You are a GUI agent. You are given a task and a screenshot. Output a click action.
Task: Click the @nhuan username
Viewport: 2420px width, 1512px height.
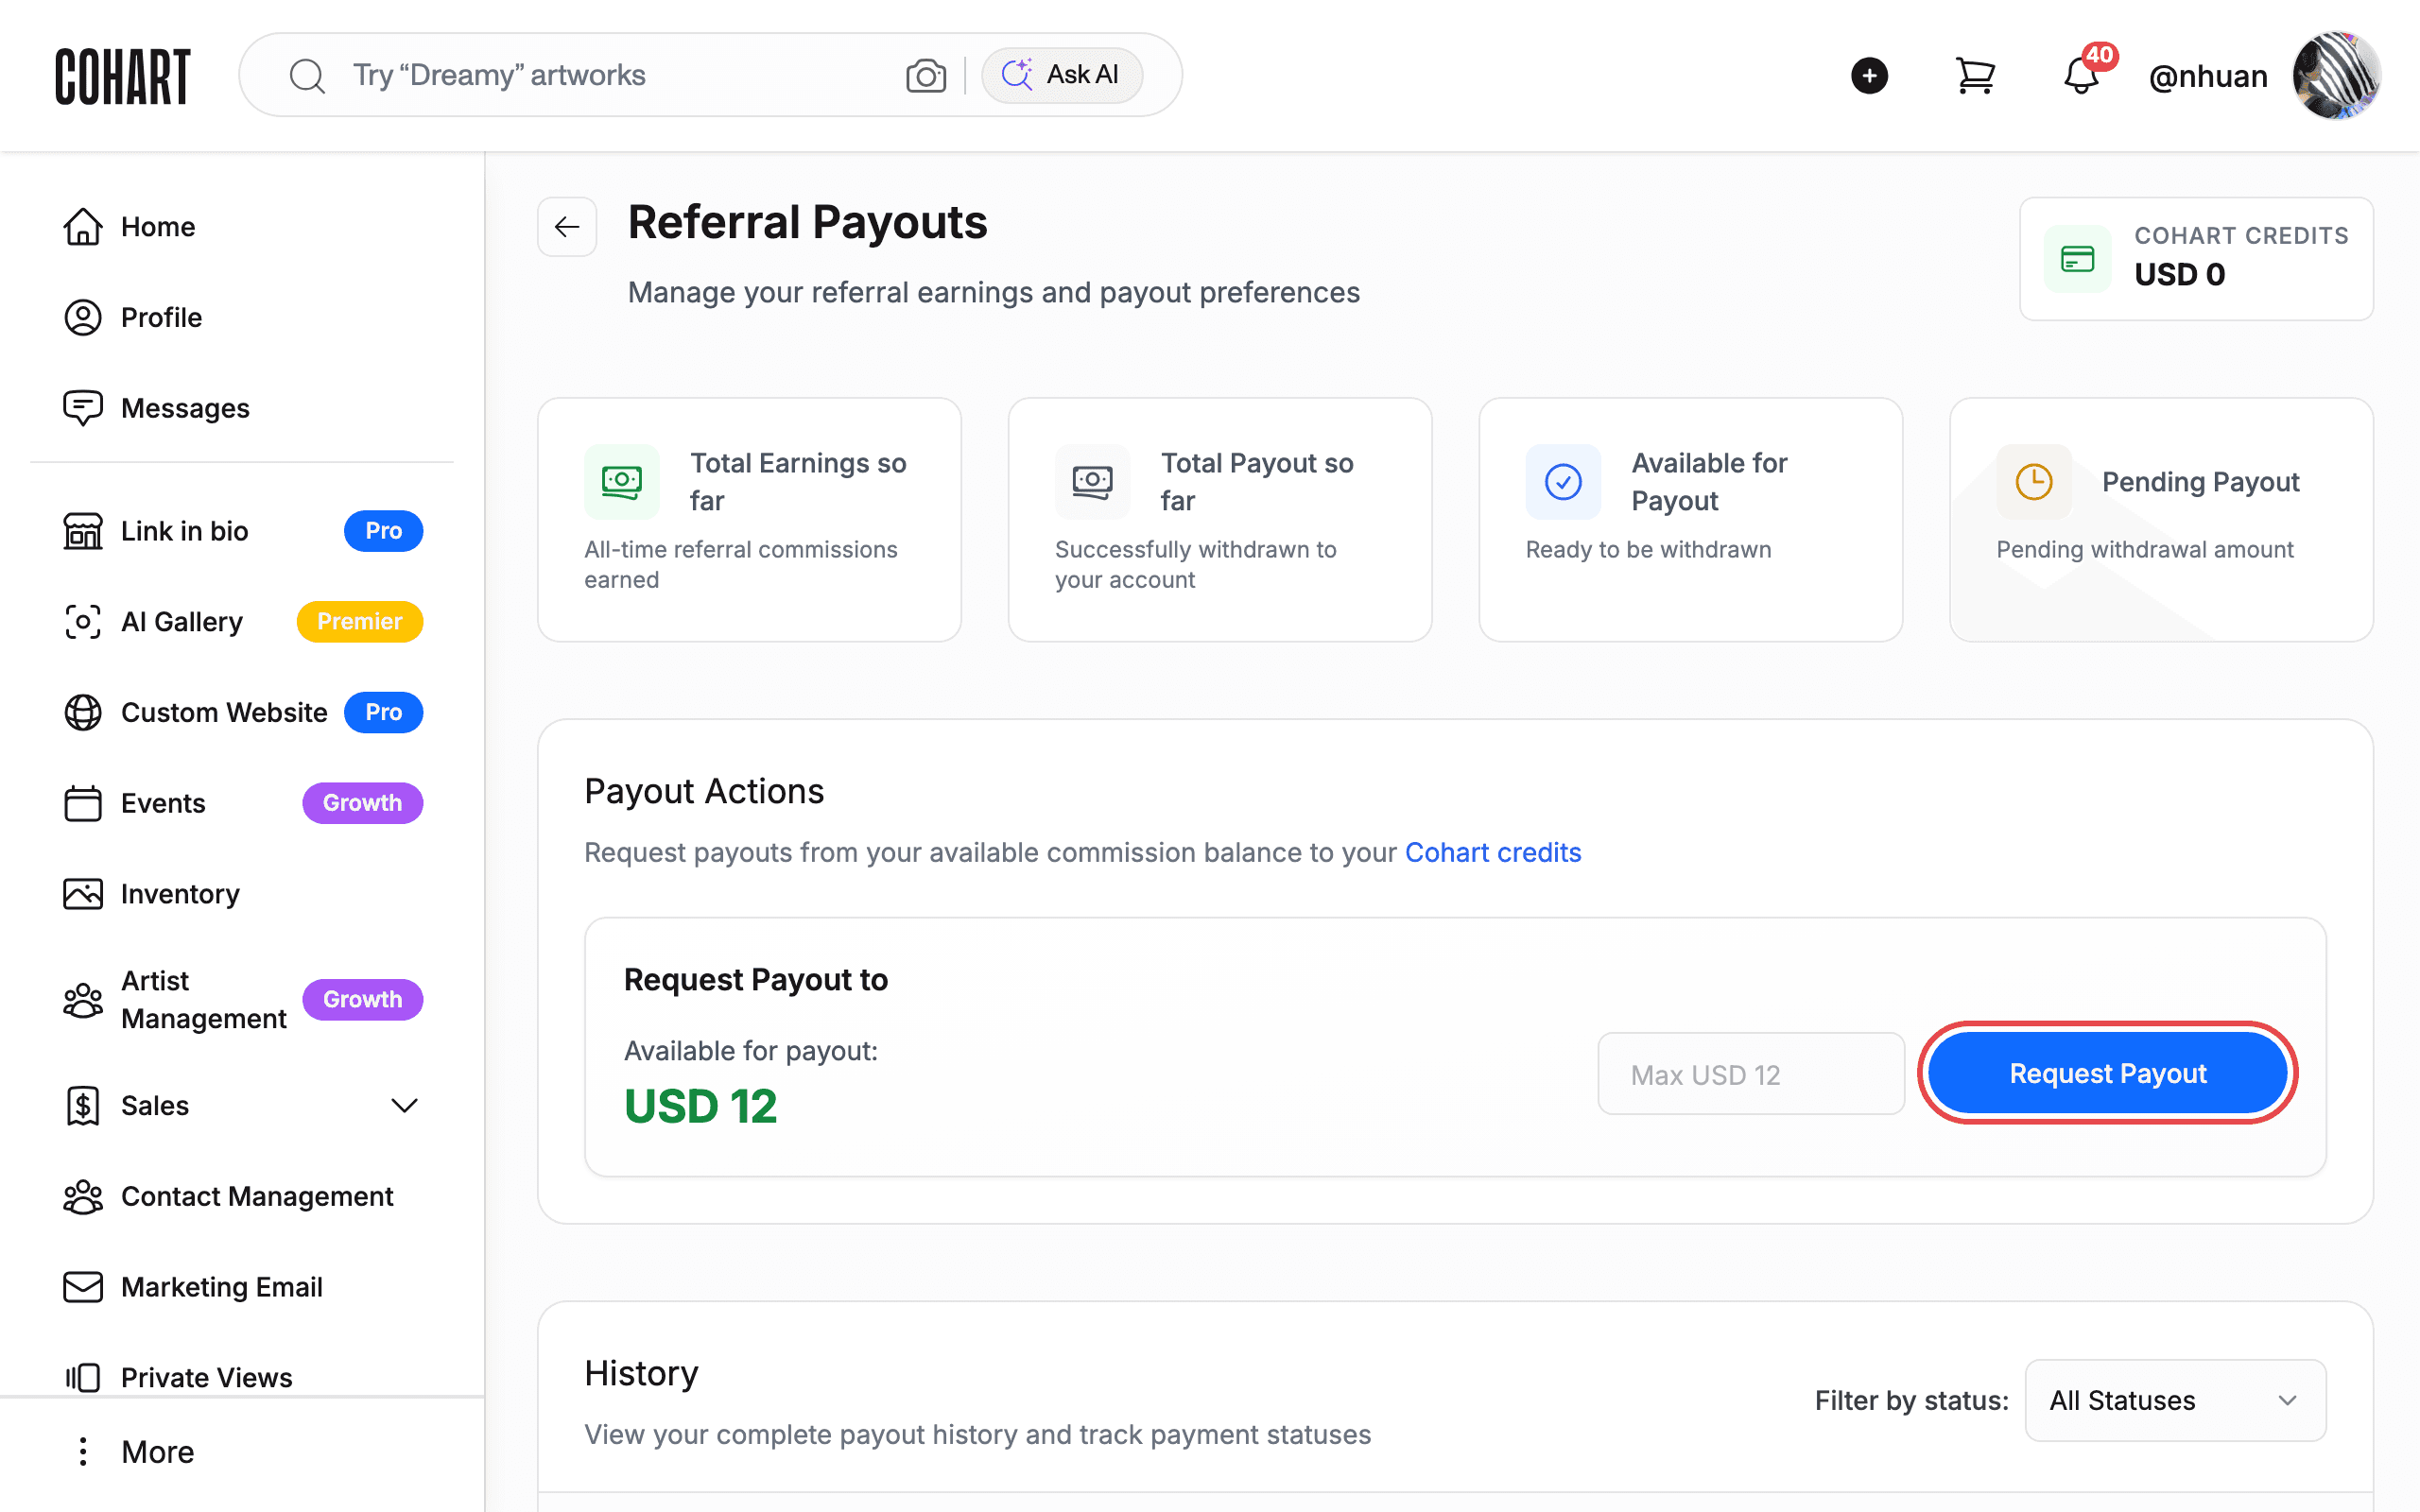(2207, 76)
